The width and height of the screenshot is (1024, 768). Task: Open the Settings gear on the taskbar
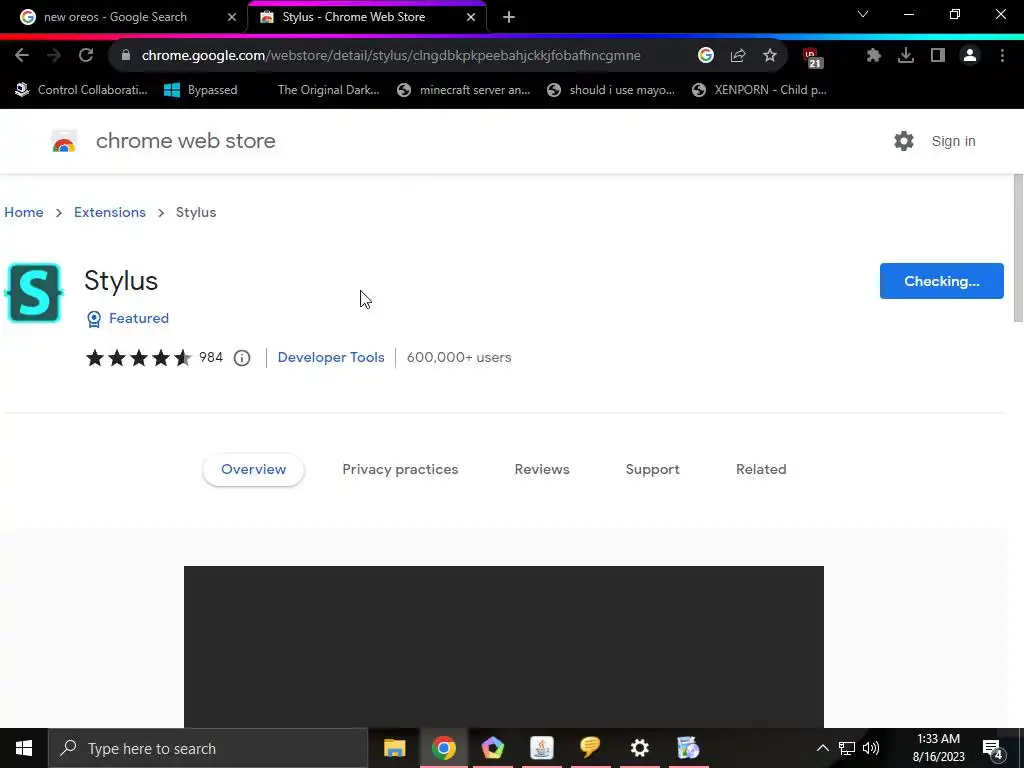tap(639, 748)
